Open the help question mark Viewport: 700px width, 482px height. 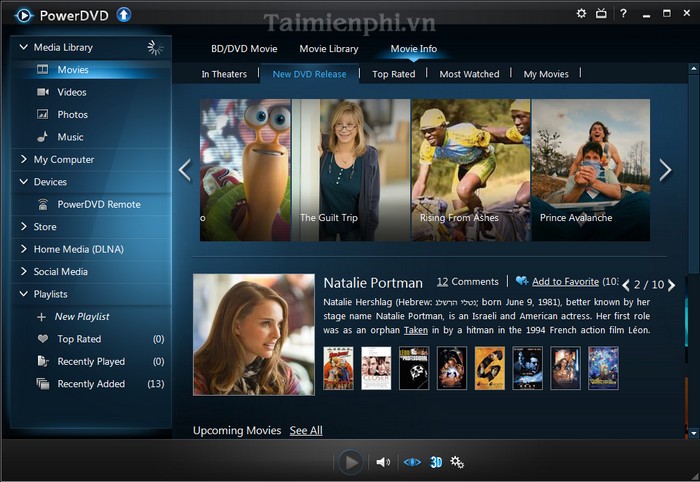[623, 13]
